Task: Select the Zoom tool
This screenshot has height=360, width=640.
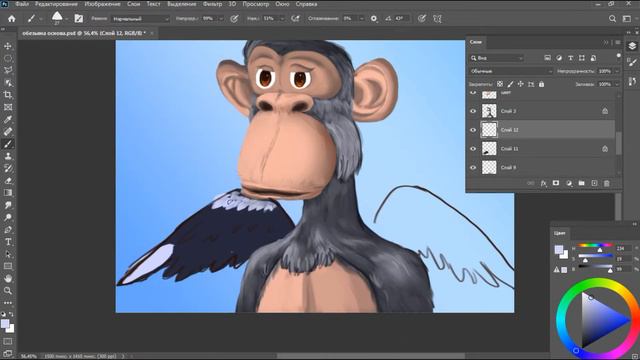Action: point(8,291)
